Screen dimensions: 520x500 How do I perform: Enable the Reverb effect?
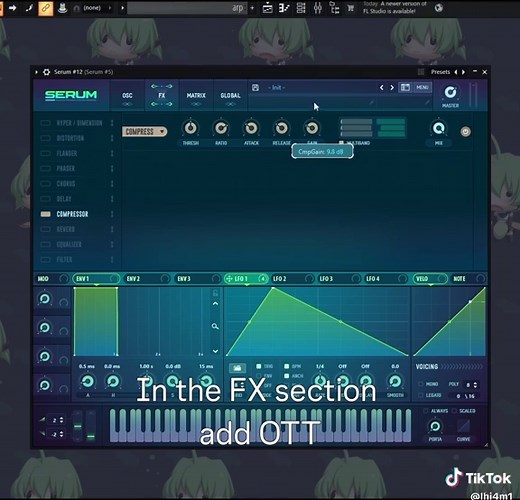tap(45, 229)
